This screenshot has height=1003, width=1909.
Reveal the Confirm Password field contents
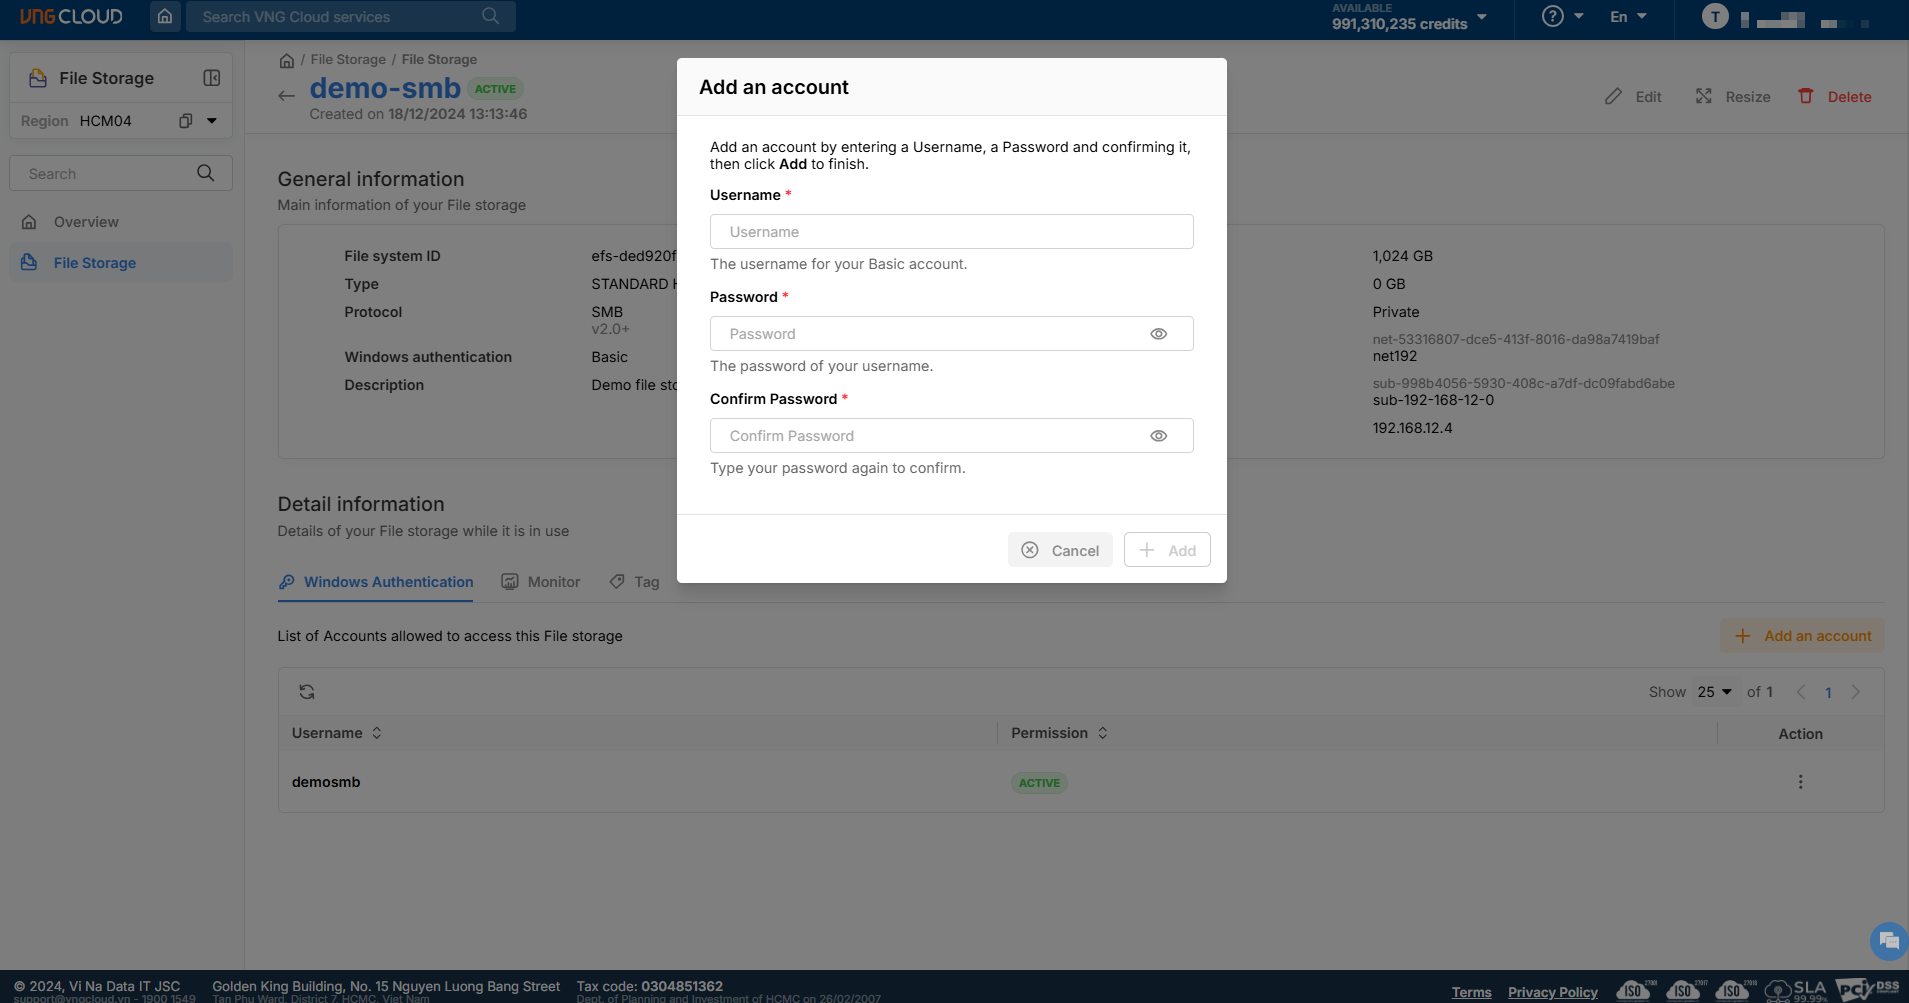pyautogui.click(x=1158, y=436)
